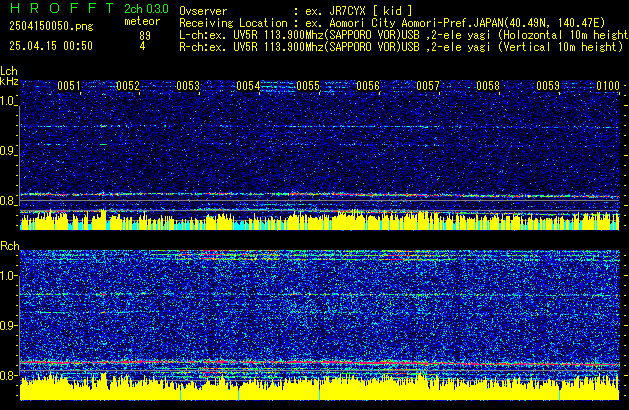Click the 0055 time marker
This screenshot has height=410, width=629.
(x=308, y=86)
